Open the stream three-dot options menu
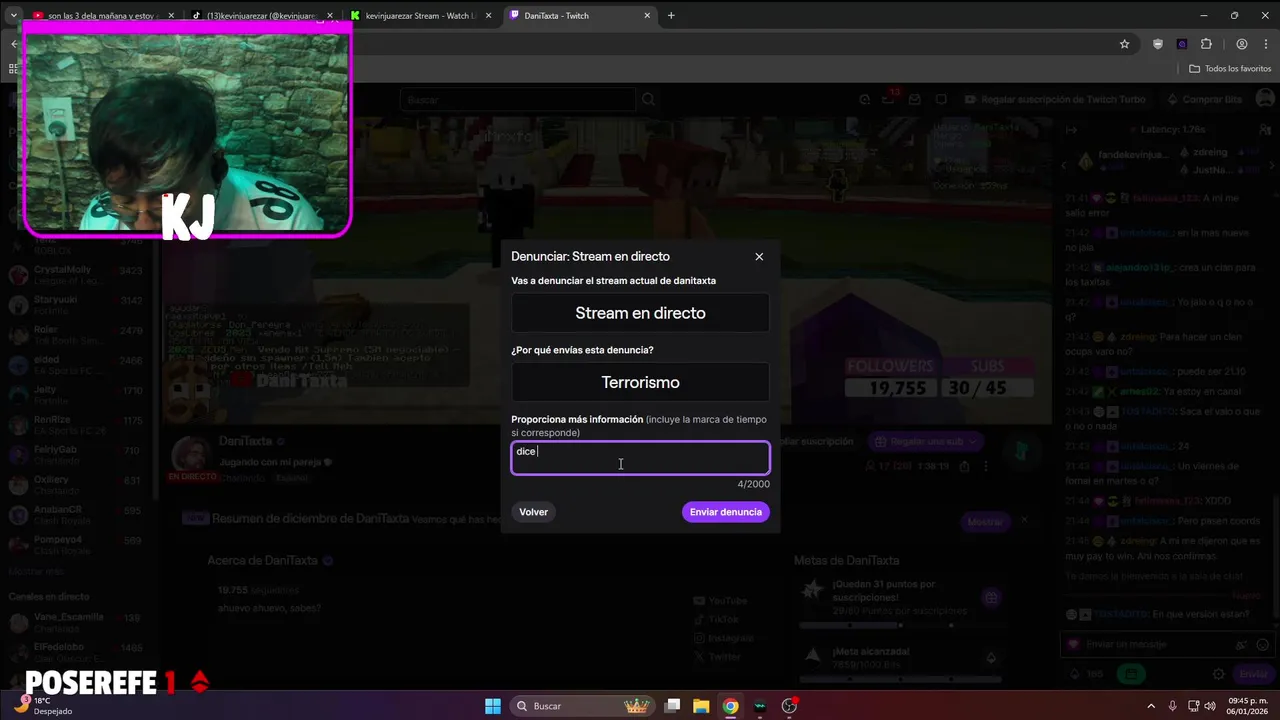The height and width of the screenshot is (720, 1280). point(986,466)
